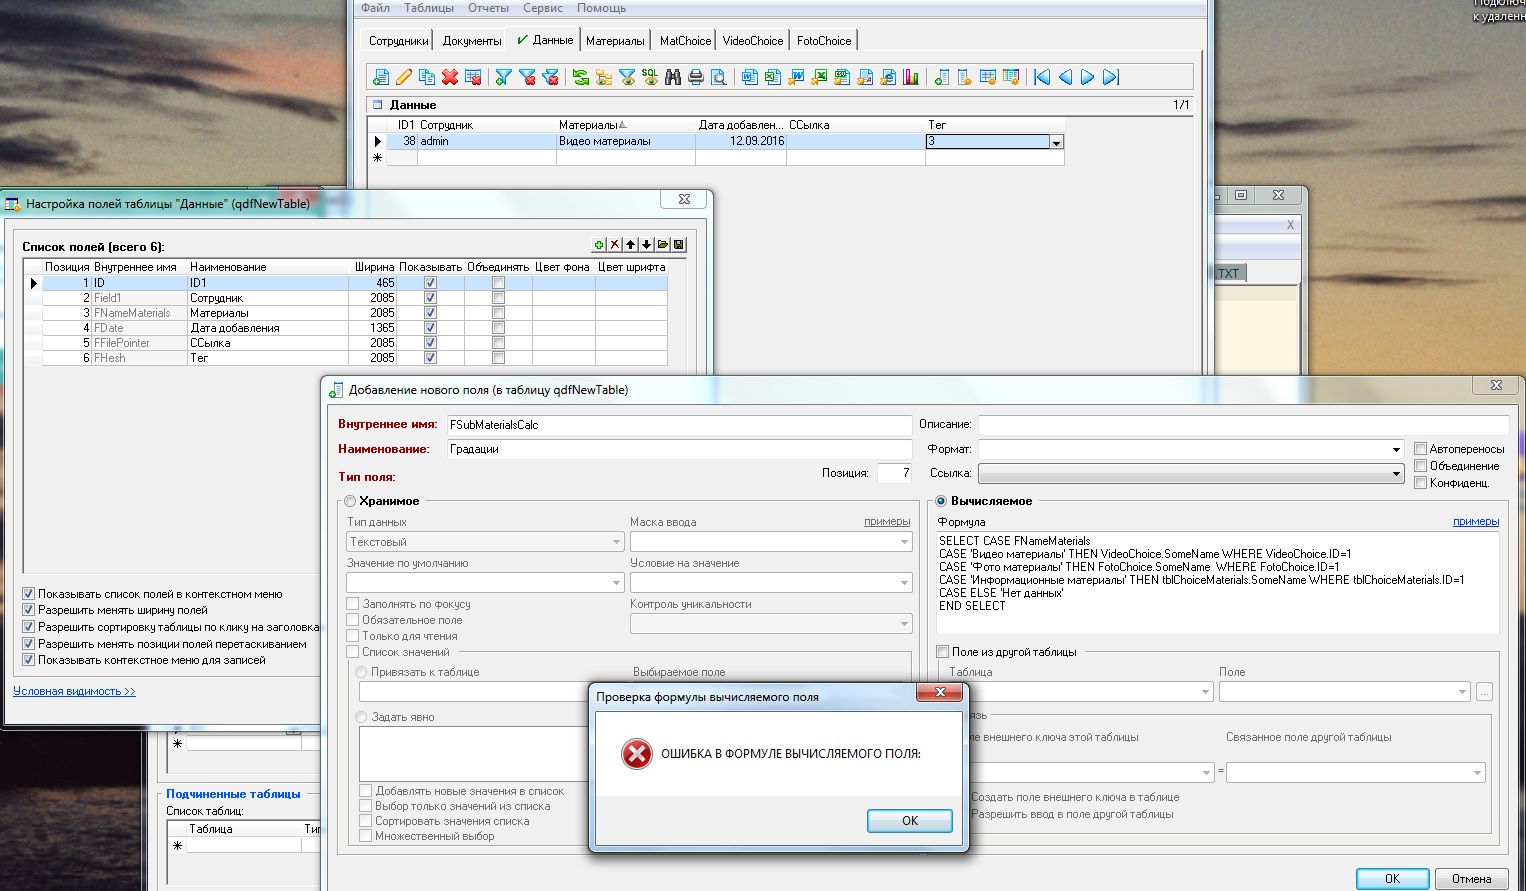This screenshot has width=1526, height=891.
Task: Click the move field down arrow icon
Action: click(x=647, y=245)
